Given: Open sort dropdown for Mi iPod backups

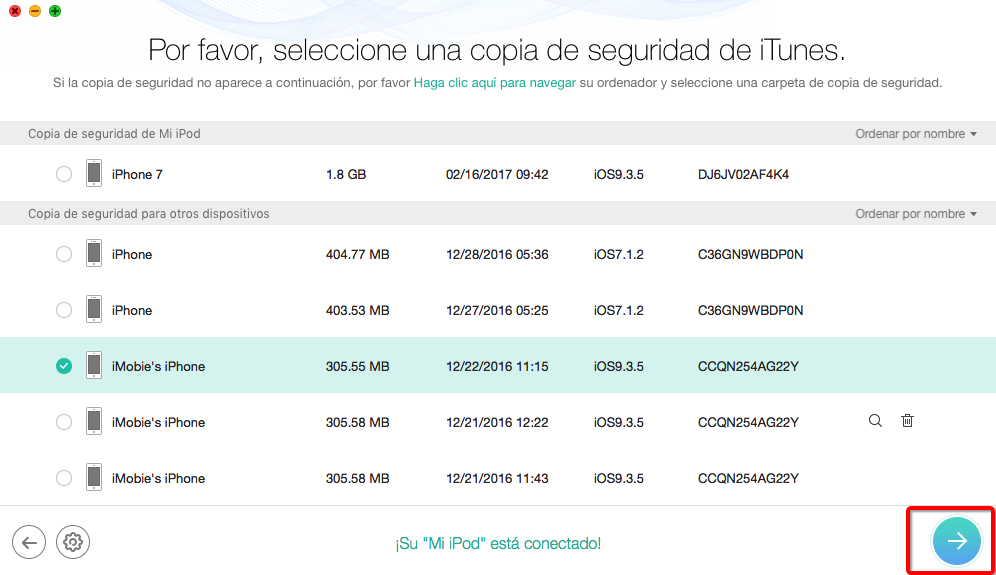Looking at the screenshot, I should point(915,133).
